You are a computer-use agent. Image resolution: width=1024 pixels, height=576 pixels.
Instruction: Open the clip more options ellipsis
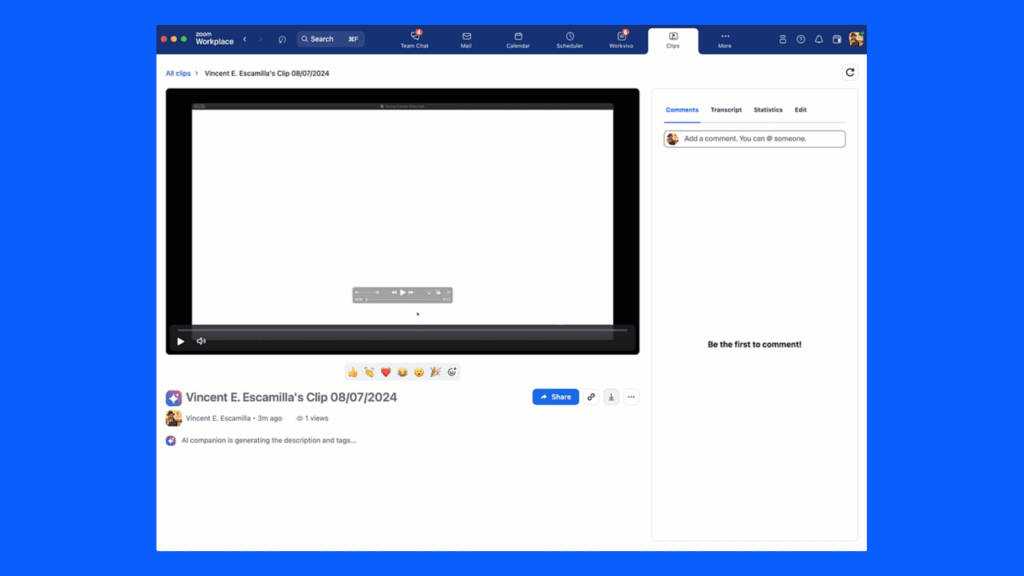[631, 397]
